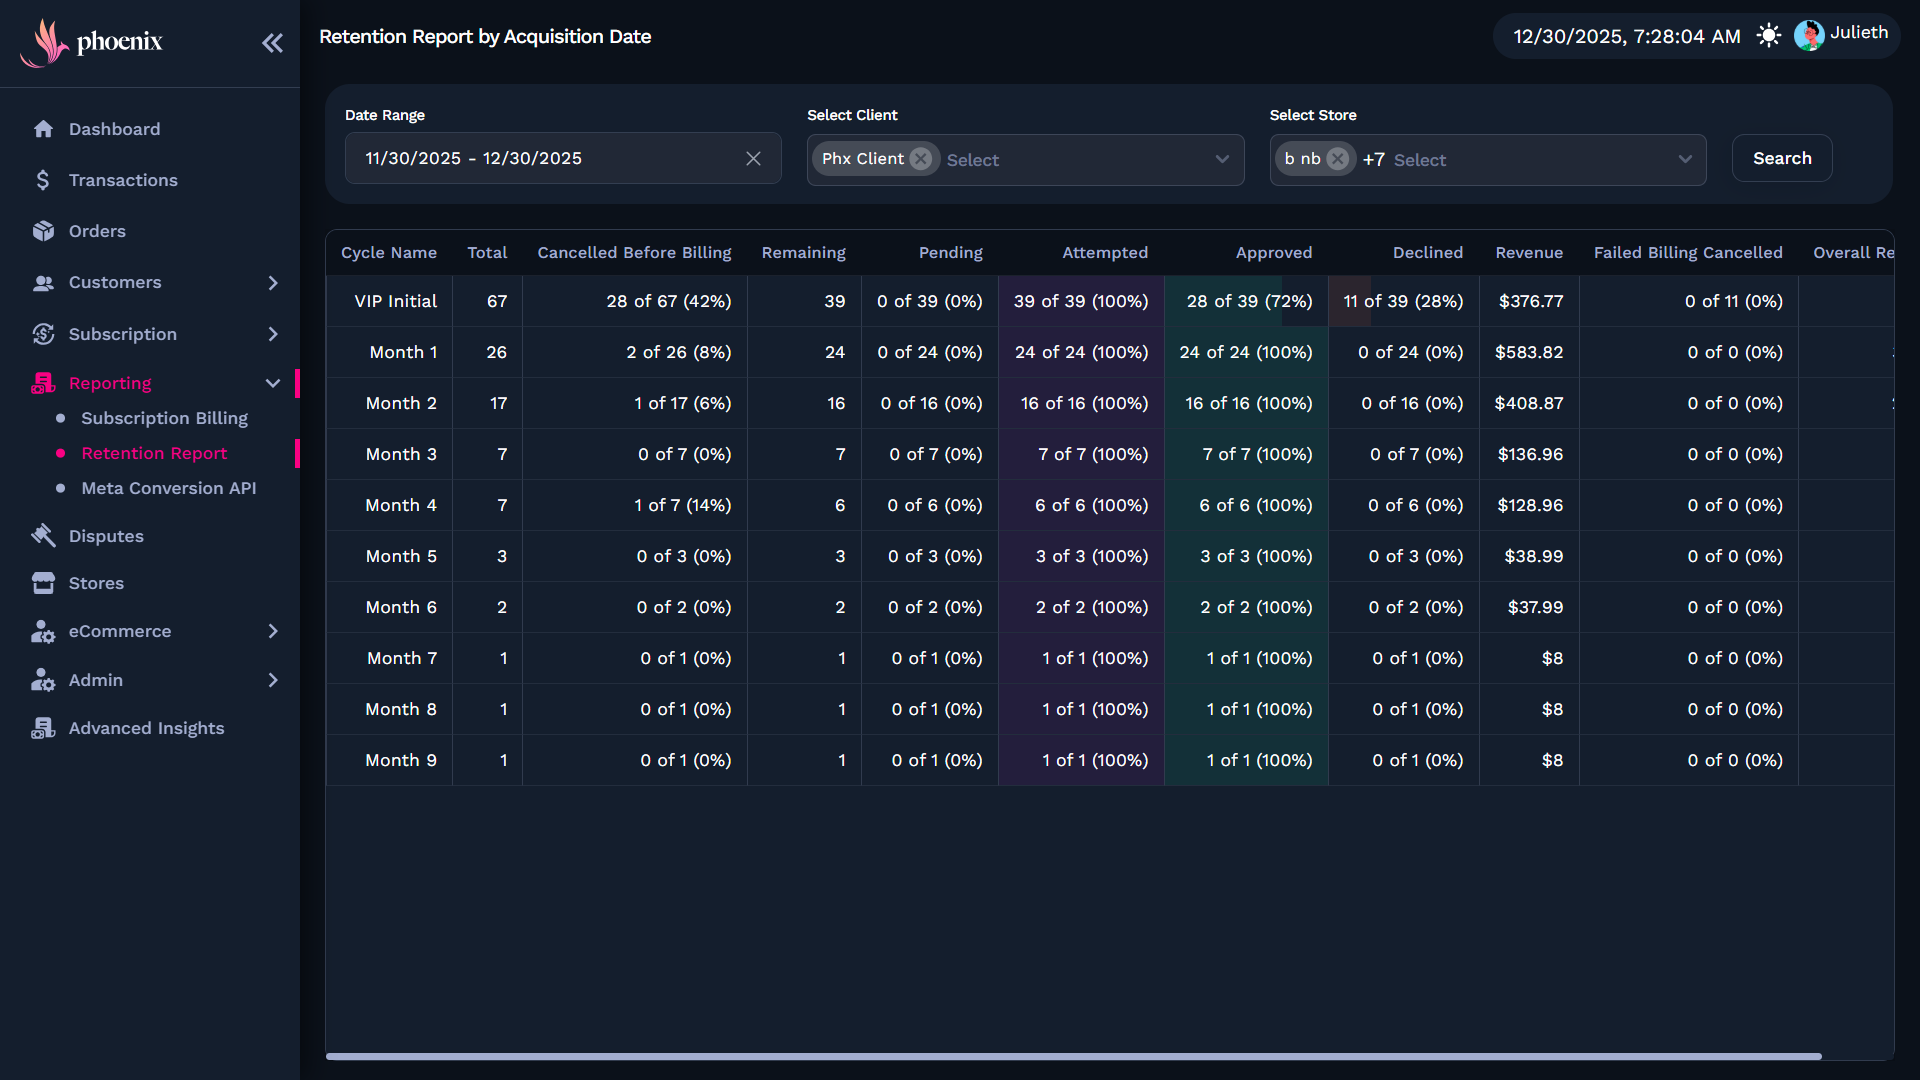The image size is (1920, 1080).
Task: Expand the Customers submenu
Action: pos(273,283)
